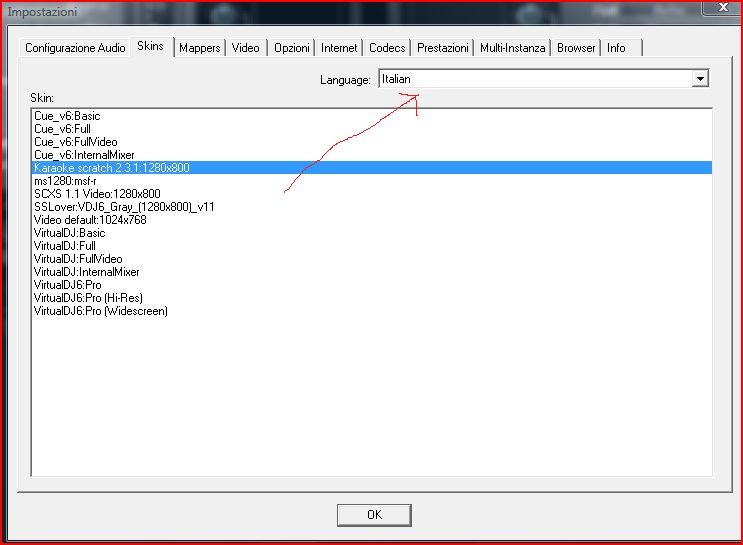The height and width of the screenshot is (545, 743).
Task: Open the Configurazione Audio tab
Action: [x=75, y=48]
